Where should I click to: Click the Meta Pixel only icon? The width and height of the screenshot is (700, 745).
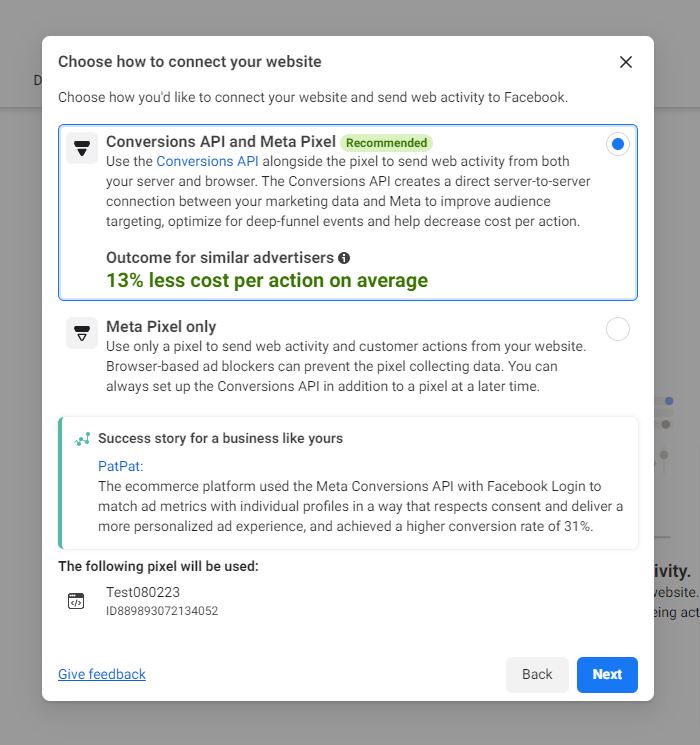tap(82, 333)
